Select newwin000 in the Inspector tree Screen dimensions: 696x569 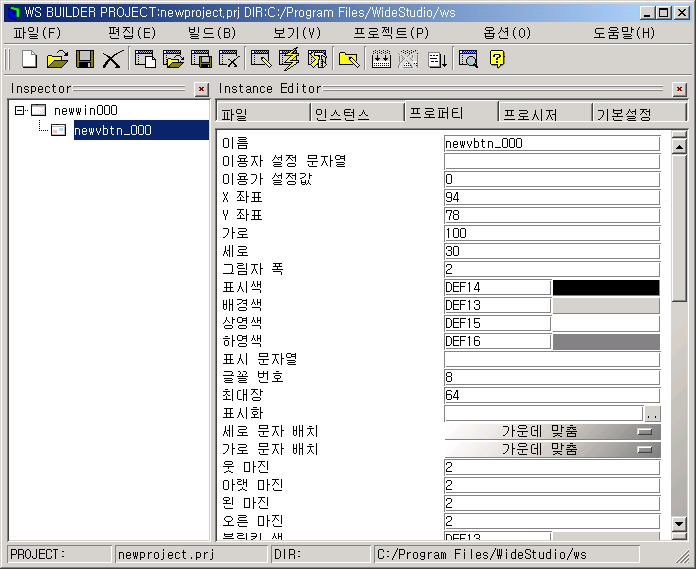tap(86, 110)
